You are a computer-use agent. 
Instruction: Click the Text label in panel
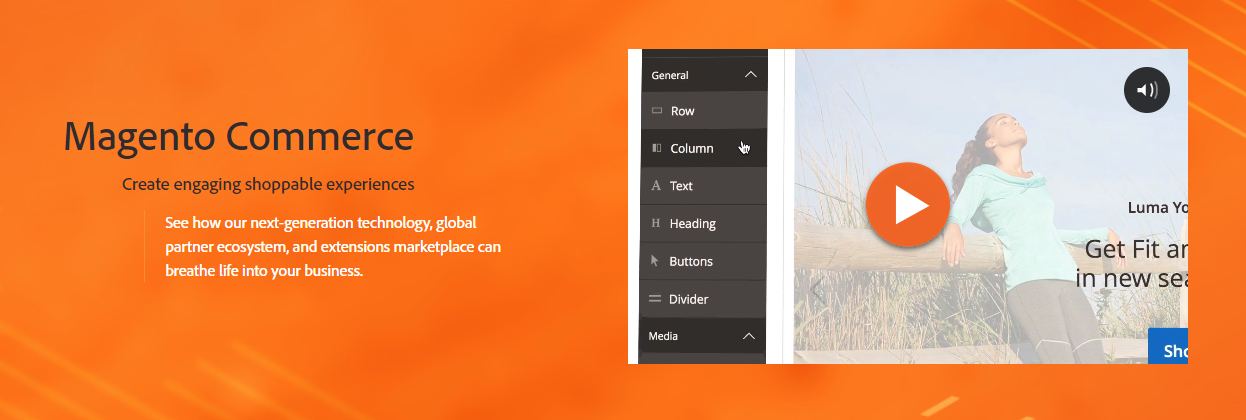681,186
